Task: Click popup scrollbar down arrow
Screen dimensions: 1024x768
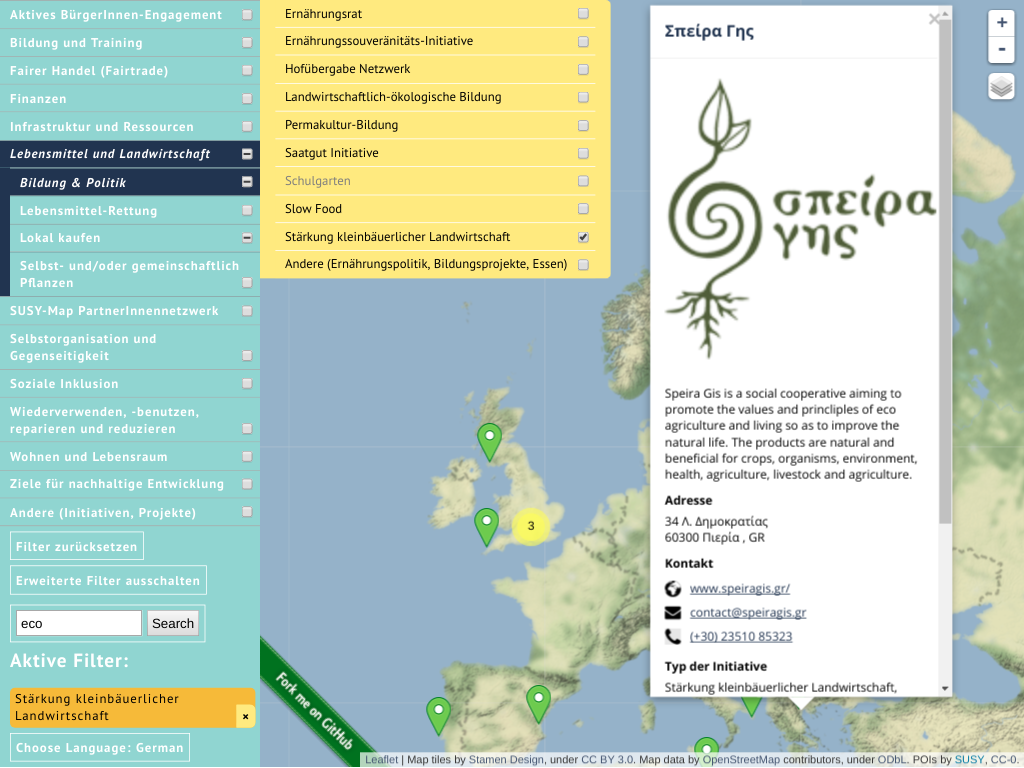Action: (945, 689)
